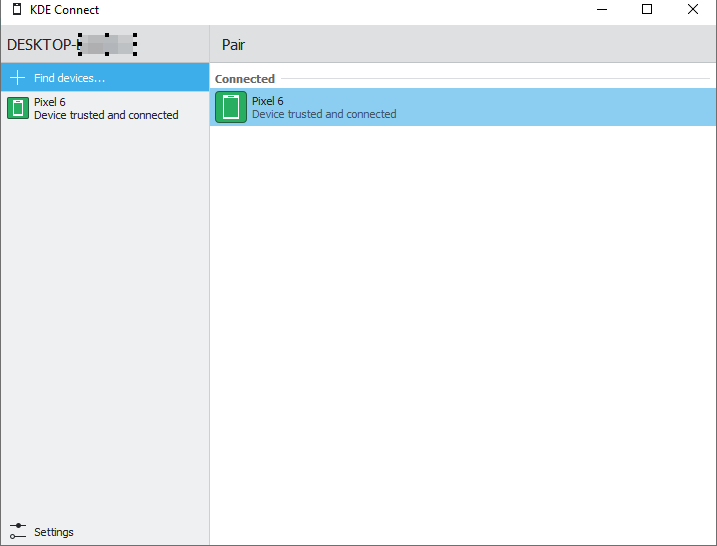This screenshot has height=546, width=717.
Task: Click the green phone icon under Connected
Action: pyautogui.click(x=231, y=107)
